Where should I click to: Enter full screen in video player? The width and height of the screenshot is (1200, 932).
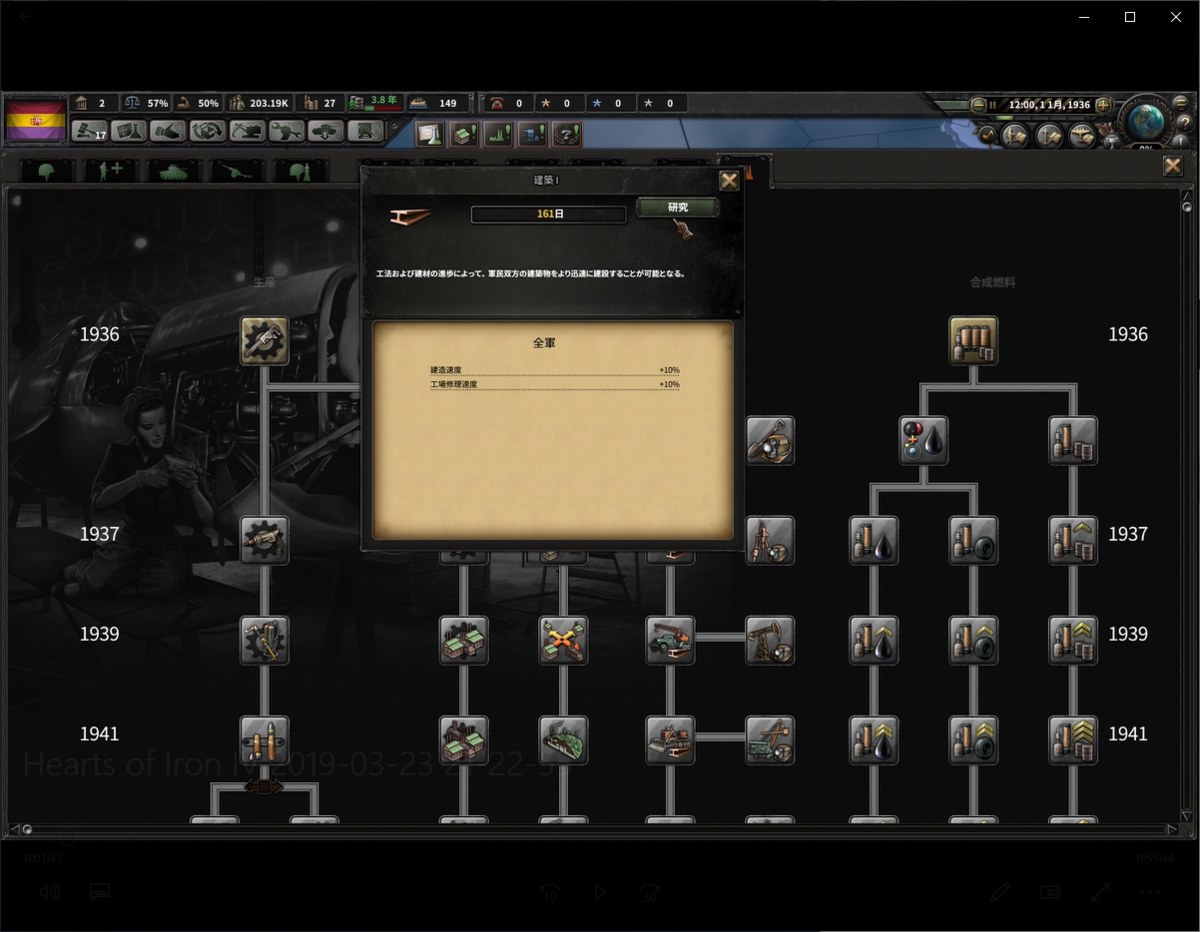(1100, 891)
